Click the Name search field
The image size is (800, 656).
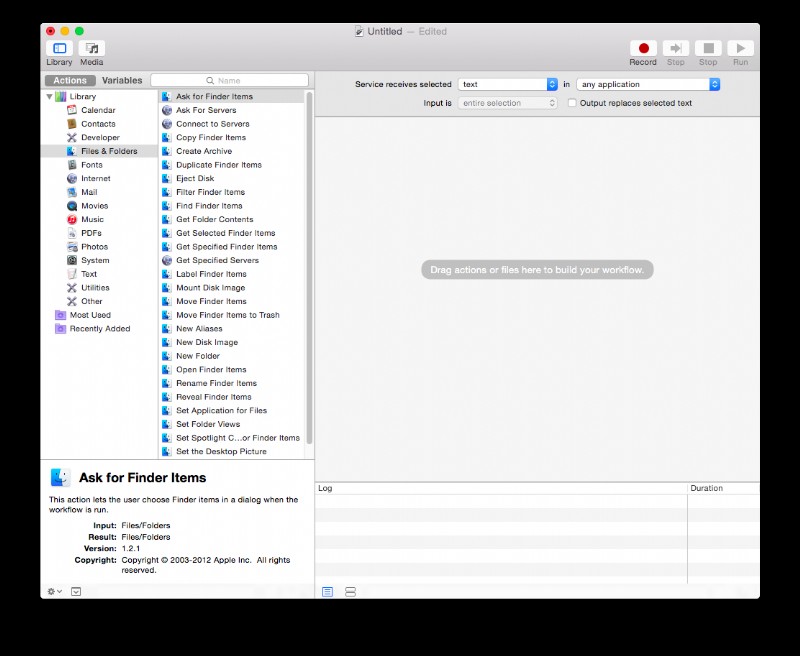tap(232, 79)
